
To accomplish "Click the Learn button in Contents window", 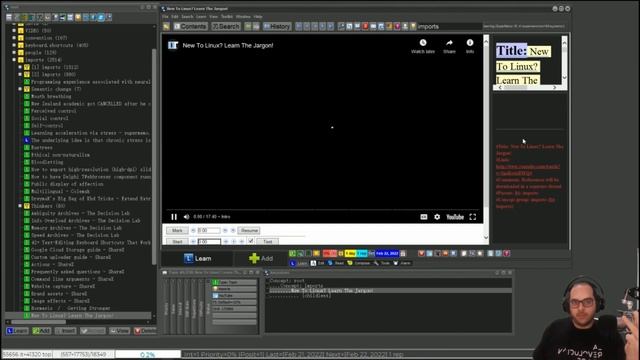I will pos(17,331).
